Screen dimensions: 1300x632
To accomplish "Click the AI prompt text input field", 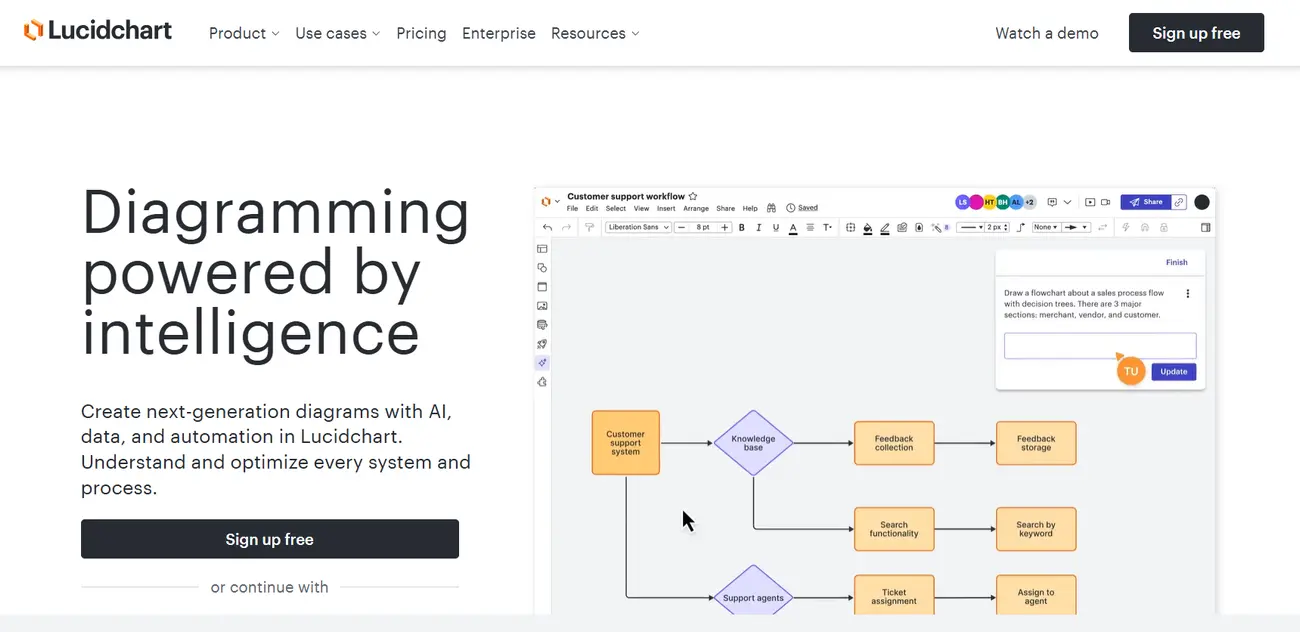I will (x=1099, y=346).
